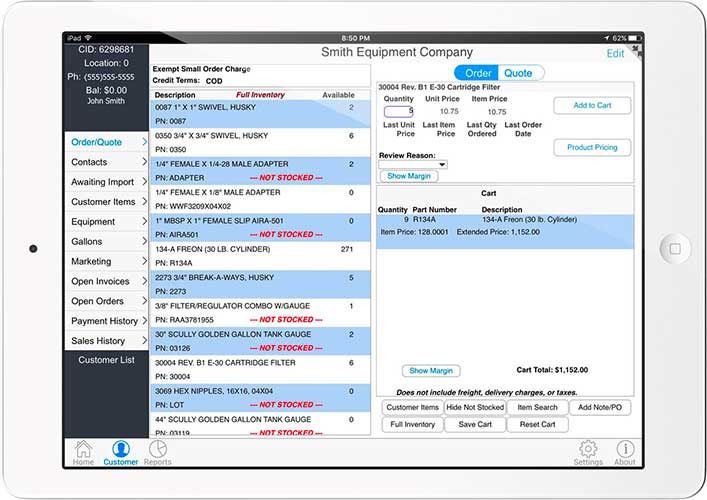Click the Hide Not Stocked button
The height and width of the screenshot is (500, 707).
click(x=475, y=408)
